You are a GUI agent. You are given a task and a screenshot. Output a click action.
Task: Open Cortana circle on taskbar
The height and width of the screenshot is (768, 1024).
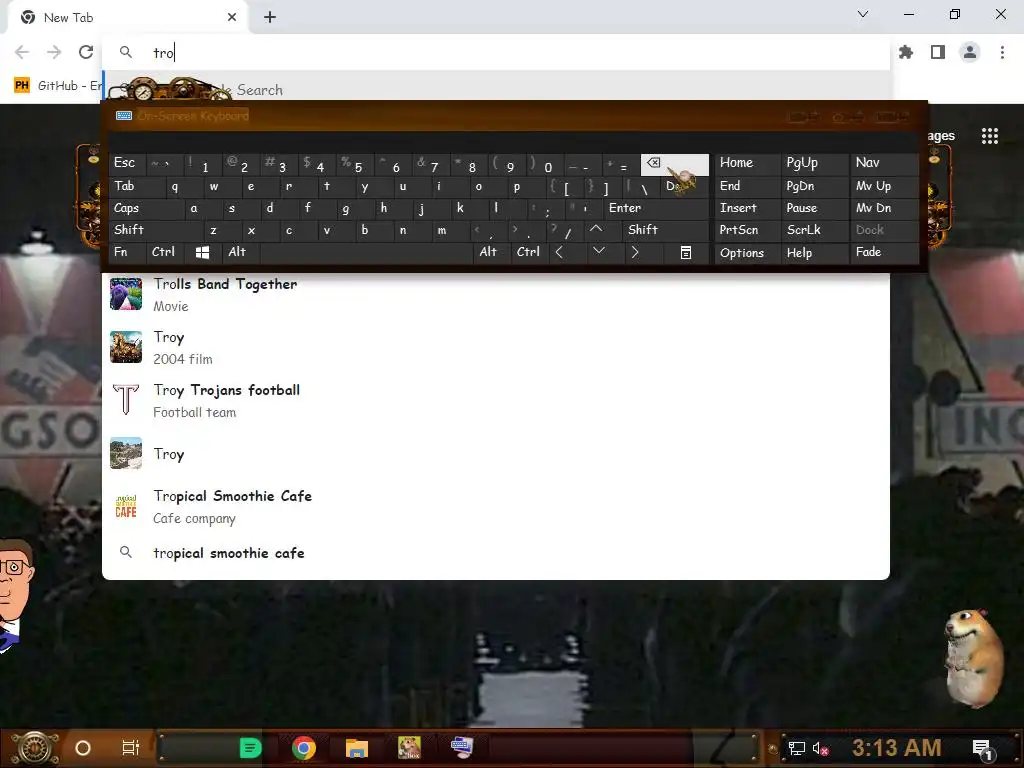tap(83, 748)
